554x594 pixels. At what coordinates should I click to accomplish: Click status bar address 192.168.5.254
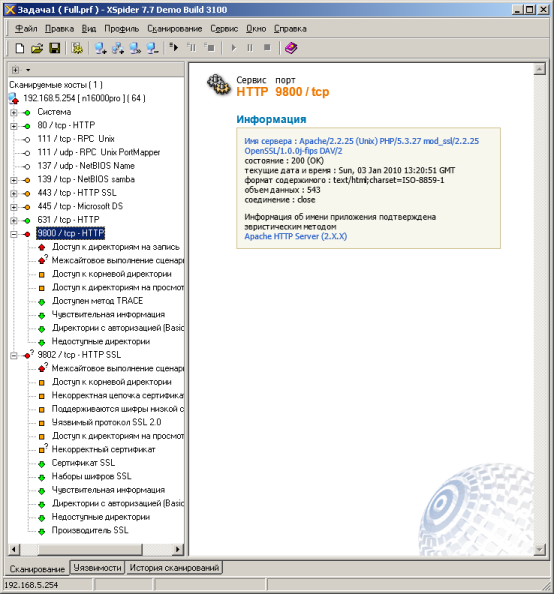point(31,585)
